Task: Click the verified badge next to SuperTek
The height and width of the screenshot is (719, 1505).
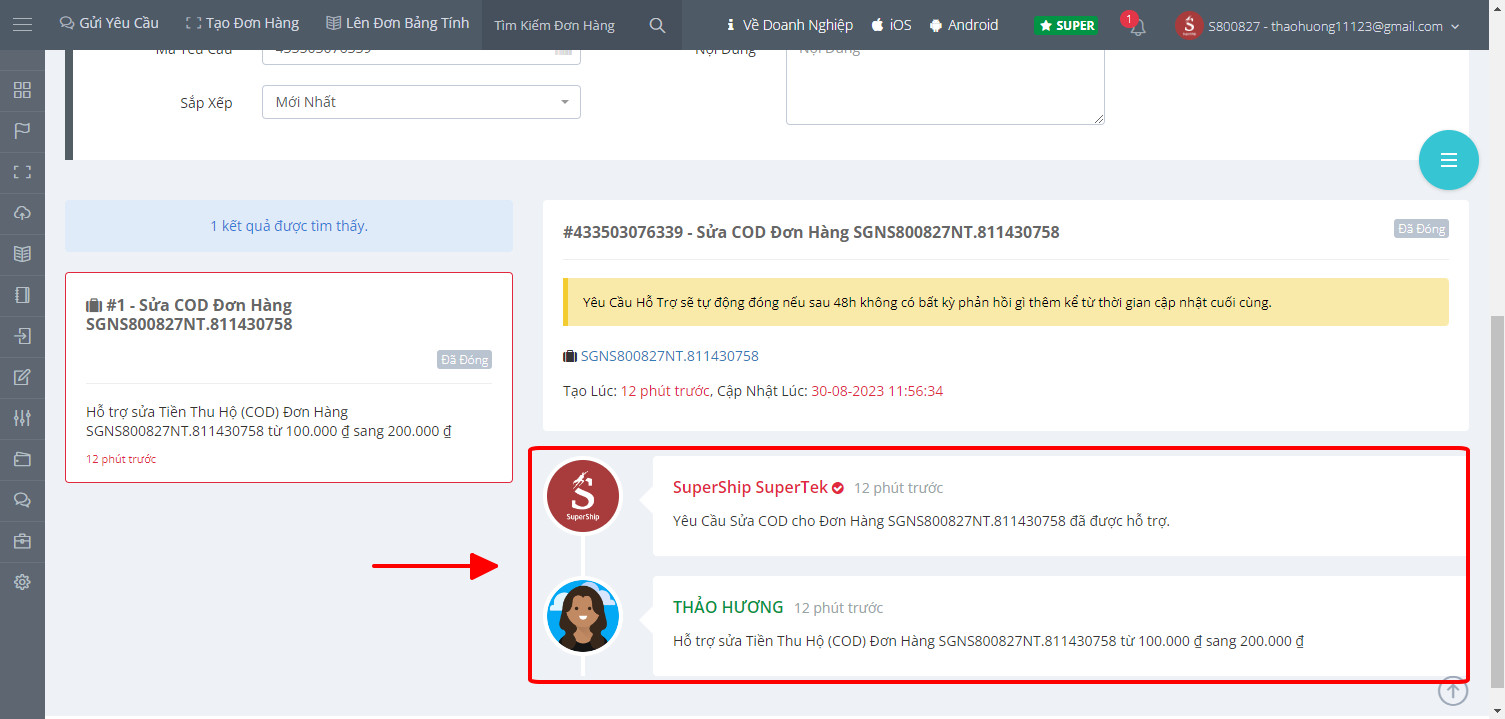Action: tap(838, 488)
